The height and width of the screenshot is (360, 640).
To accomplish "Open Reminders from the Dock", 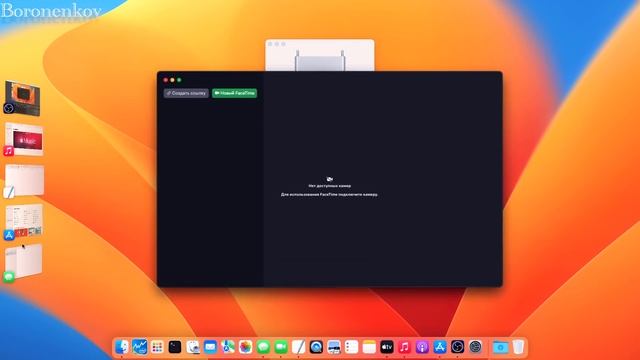I will click(351, 347).
